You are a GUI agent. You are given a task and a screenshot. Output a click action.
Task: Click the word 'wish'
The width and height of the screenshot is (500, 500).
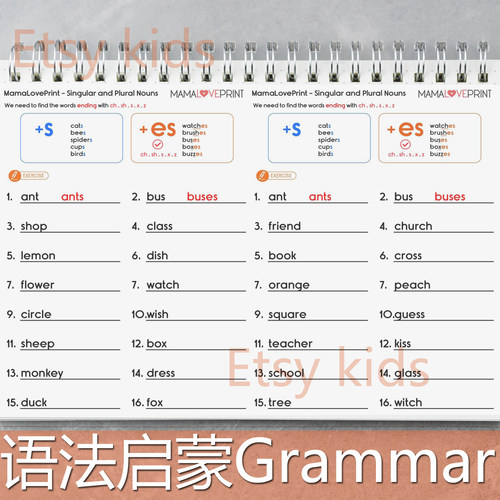pos(157,314)
